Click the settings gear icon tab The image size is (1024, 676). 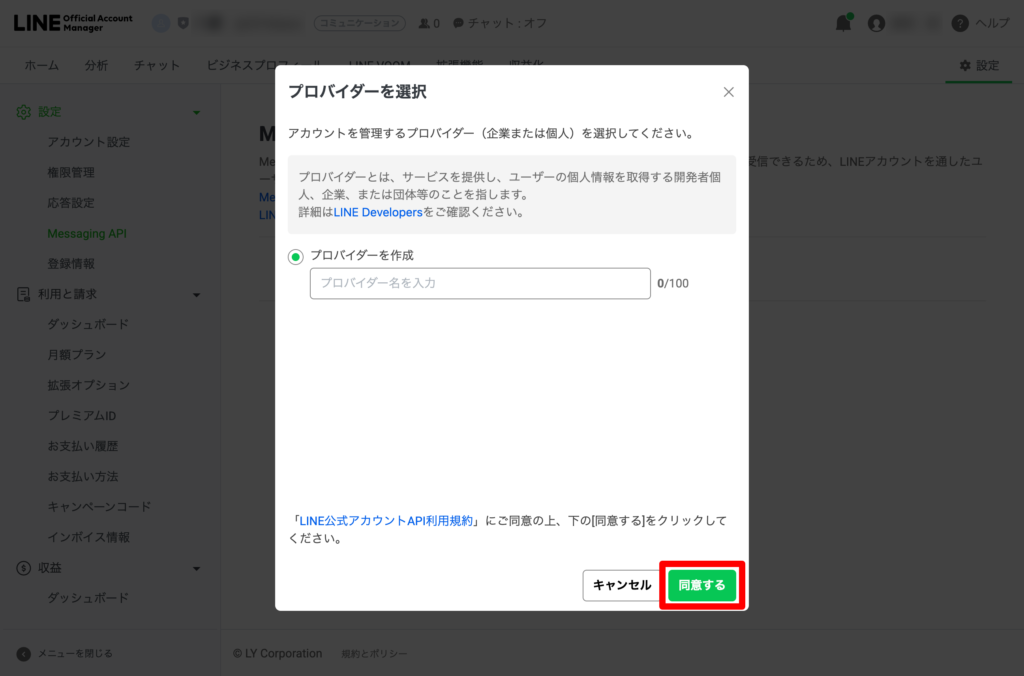[x=965, y=65]
